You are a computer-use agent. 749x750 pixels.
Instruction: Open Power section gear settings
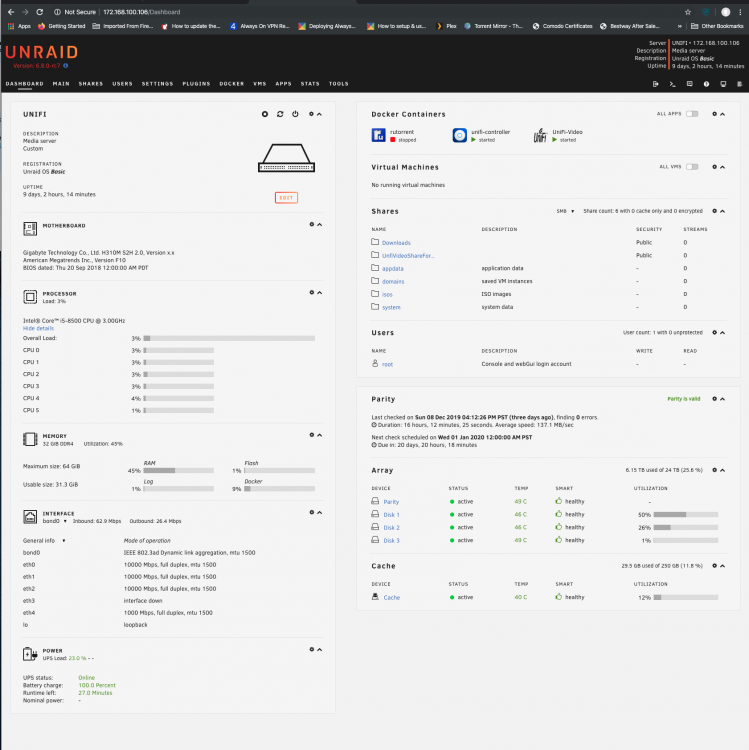312,650
